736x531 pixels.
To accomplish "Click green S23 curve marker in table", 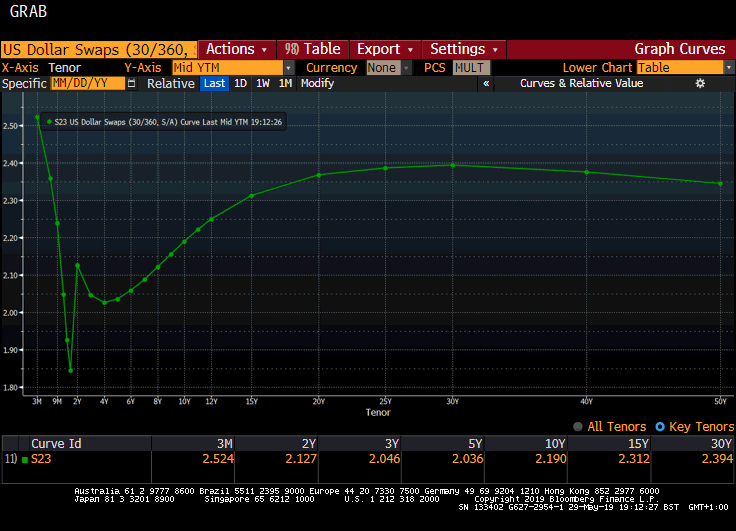I will coord(25,460).
